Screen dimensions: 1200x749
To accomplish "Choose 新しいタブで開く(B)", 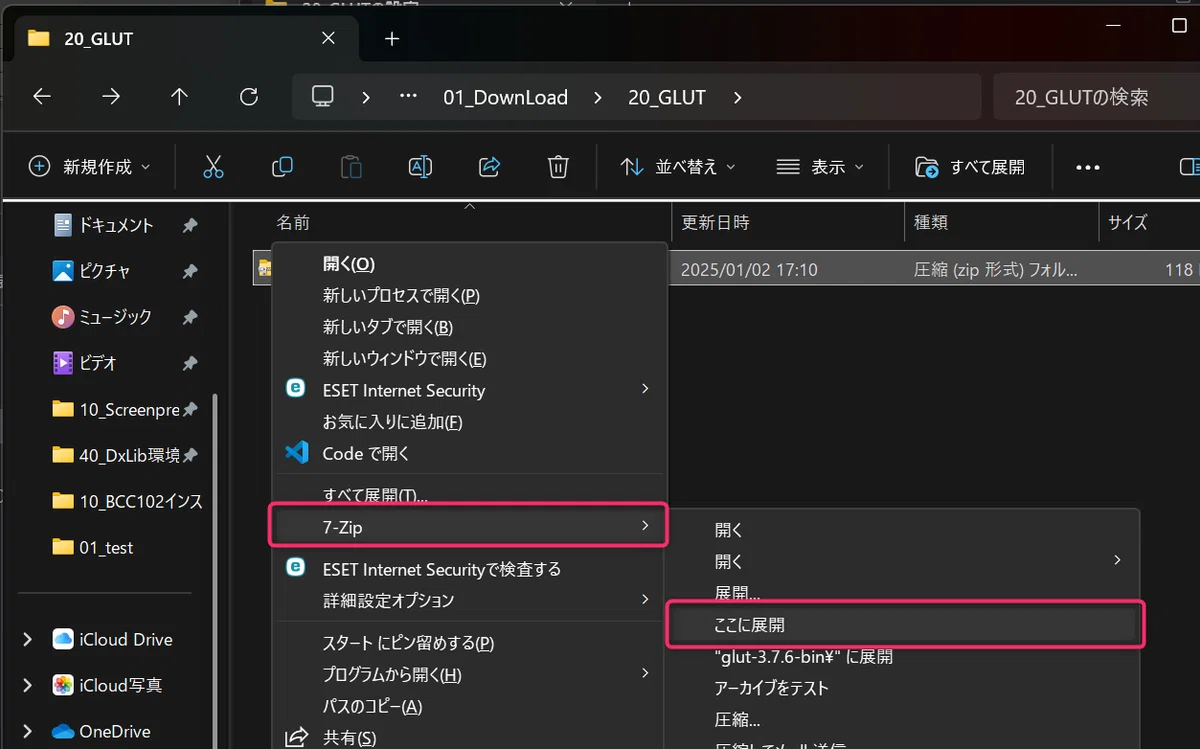I will 470,327.
